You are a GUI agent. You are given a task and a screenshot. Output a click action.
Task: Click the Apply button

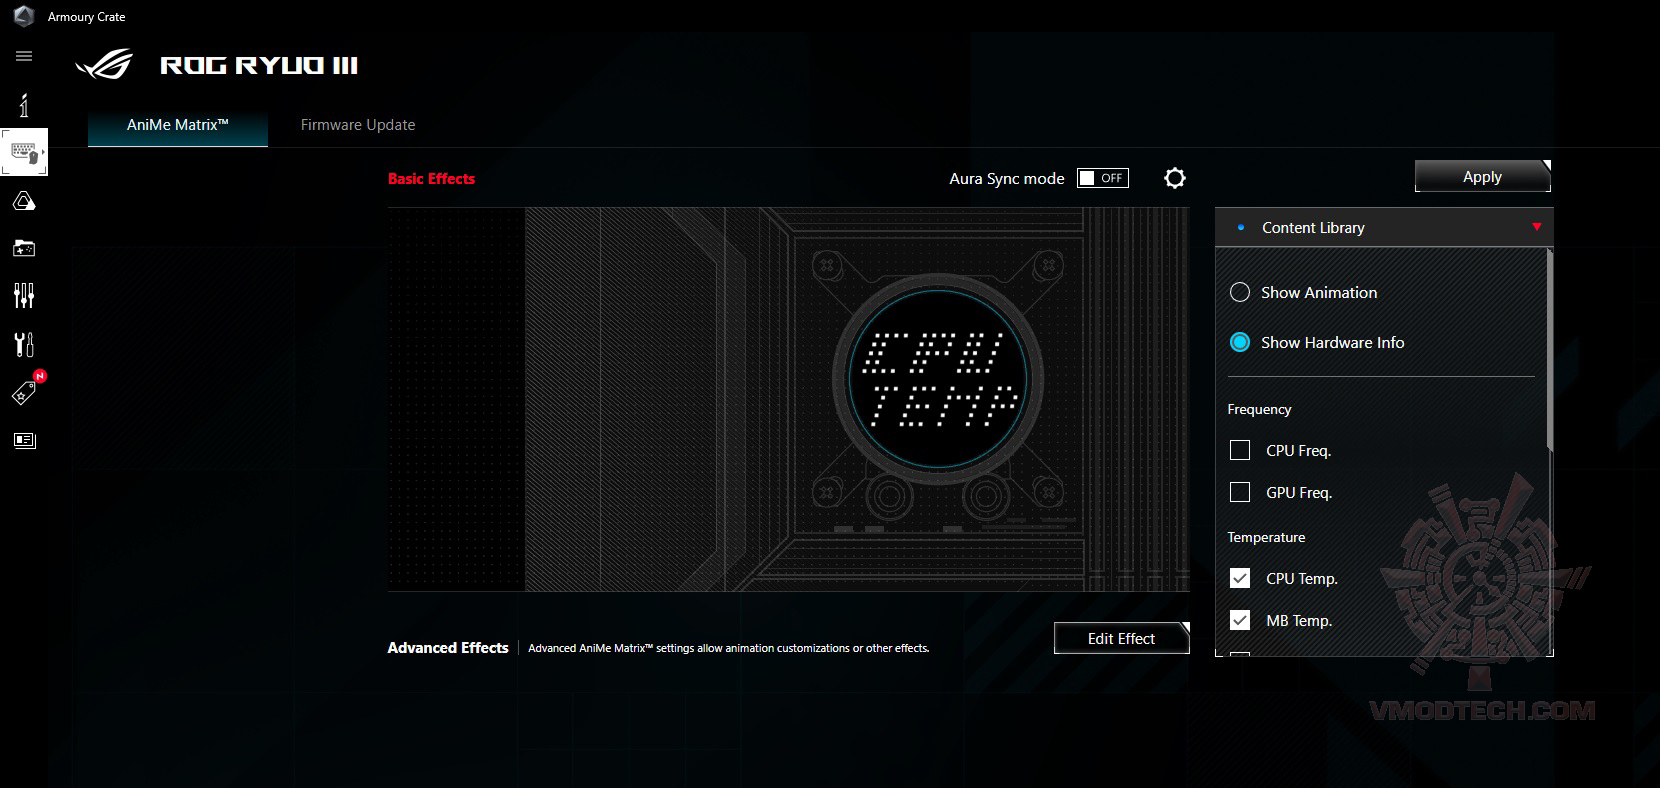1483,176
